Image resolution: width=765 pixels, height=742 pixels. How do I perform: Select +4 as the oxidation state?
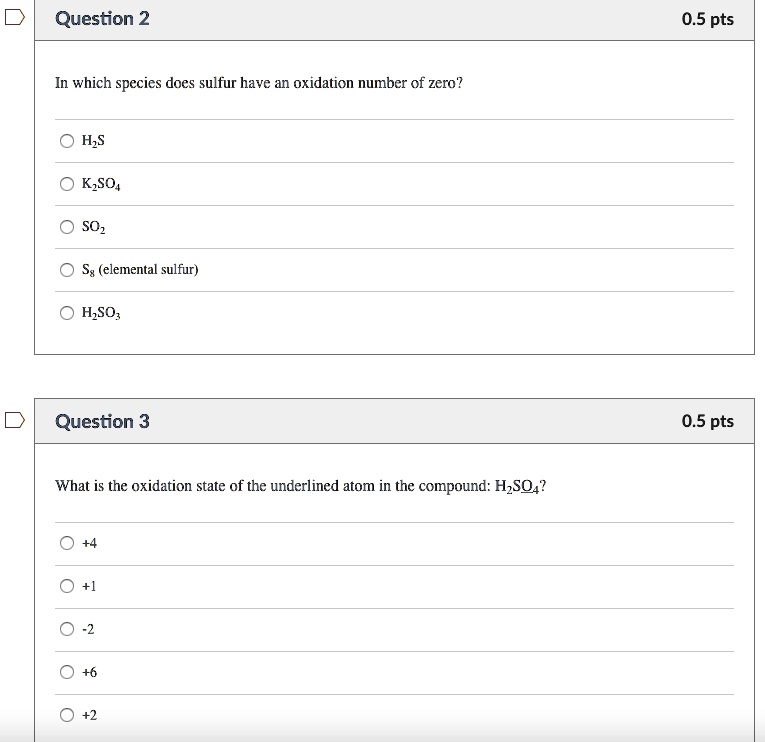tap(67, 543)
